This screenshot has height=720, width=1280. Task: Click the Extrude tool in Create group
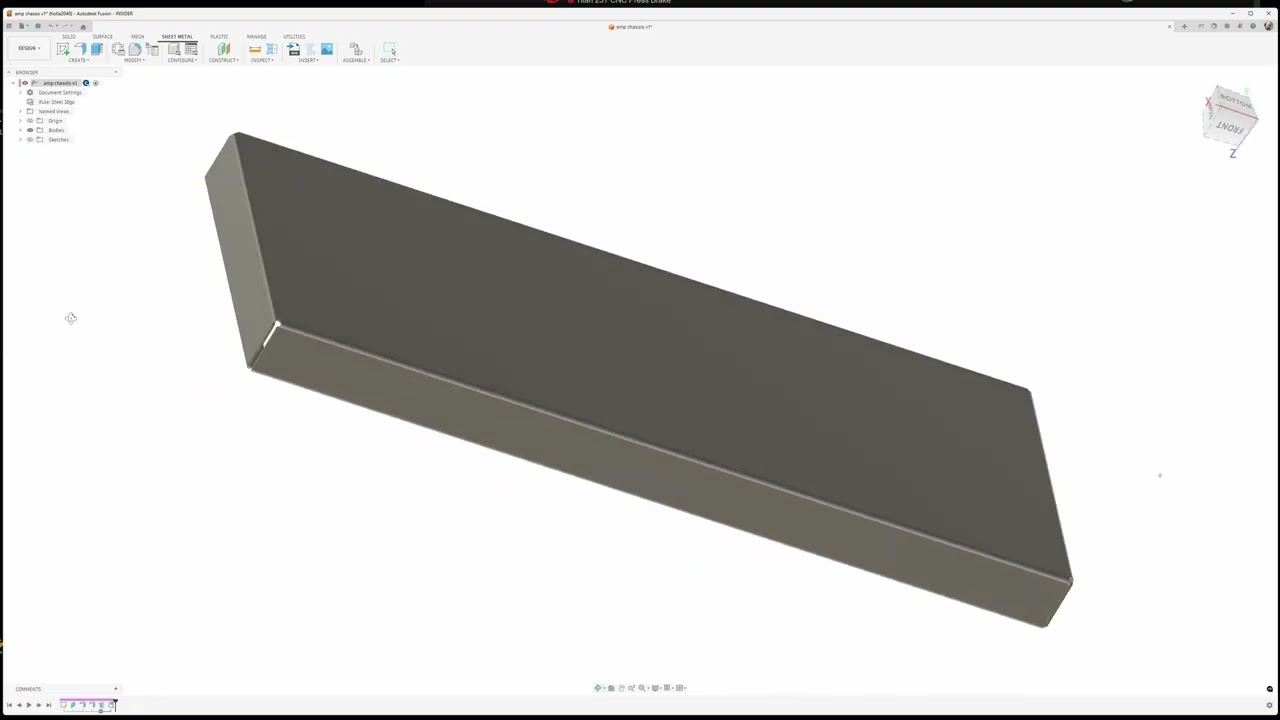pos(97,49)
